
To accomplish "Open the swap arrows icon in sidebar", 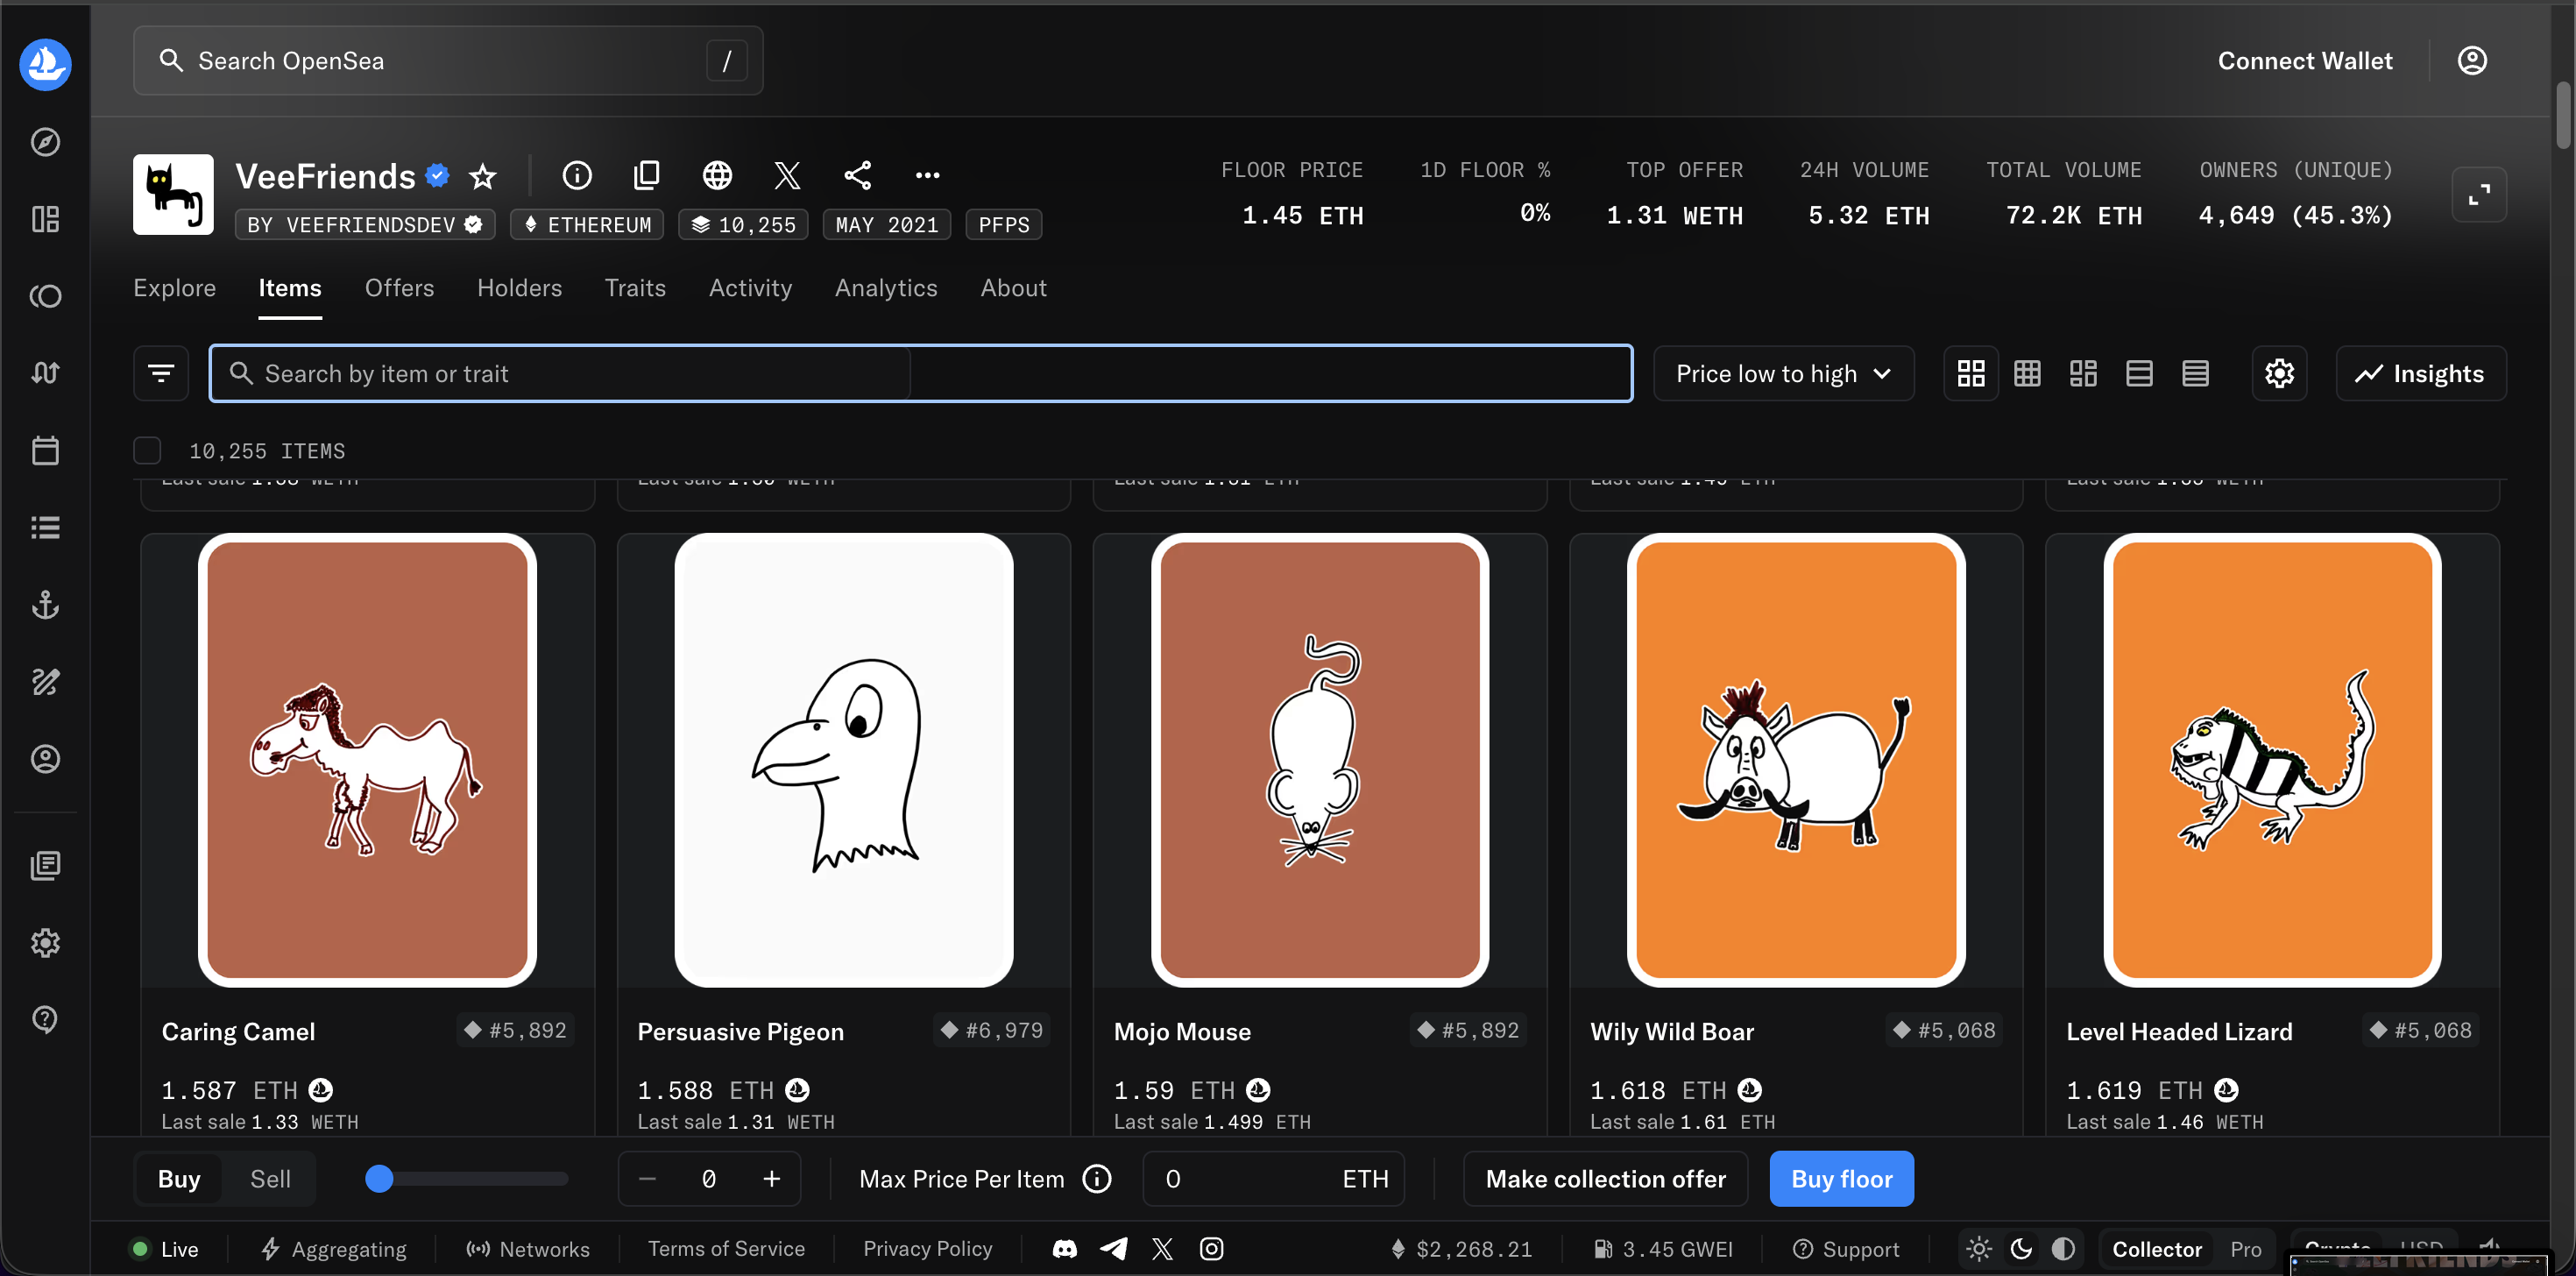I will pyautogui.click(x=45, y=373).
